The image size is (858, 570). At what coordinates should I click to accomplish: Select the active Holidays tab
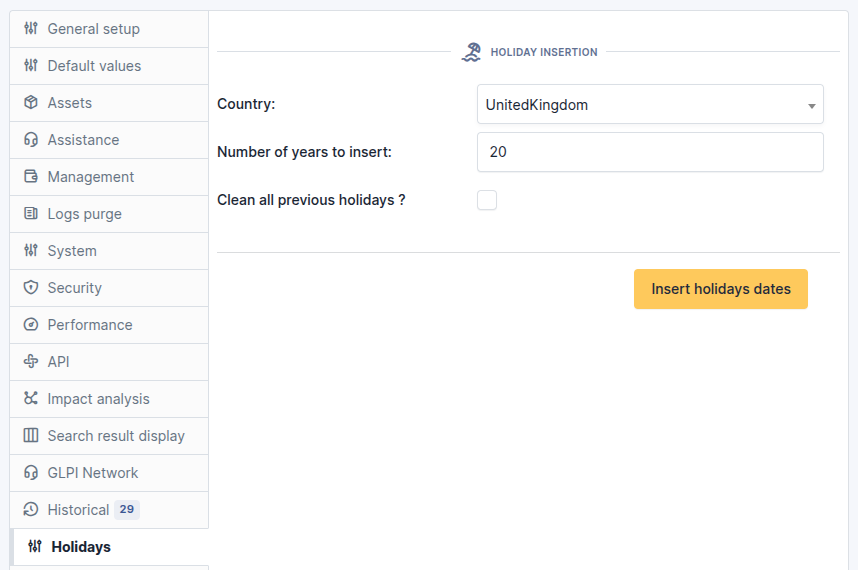(x=81, y=547)
